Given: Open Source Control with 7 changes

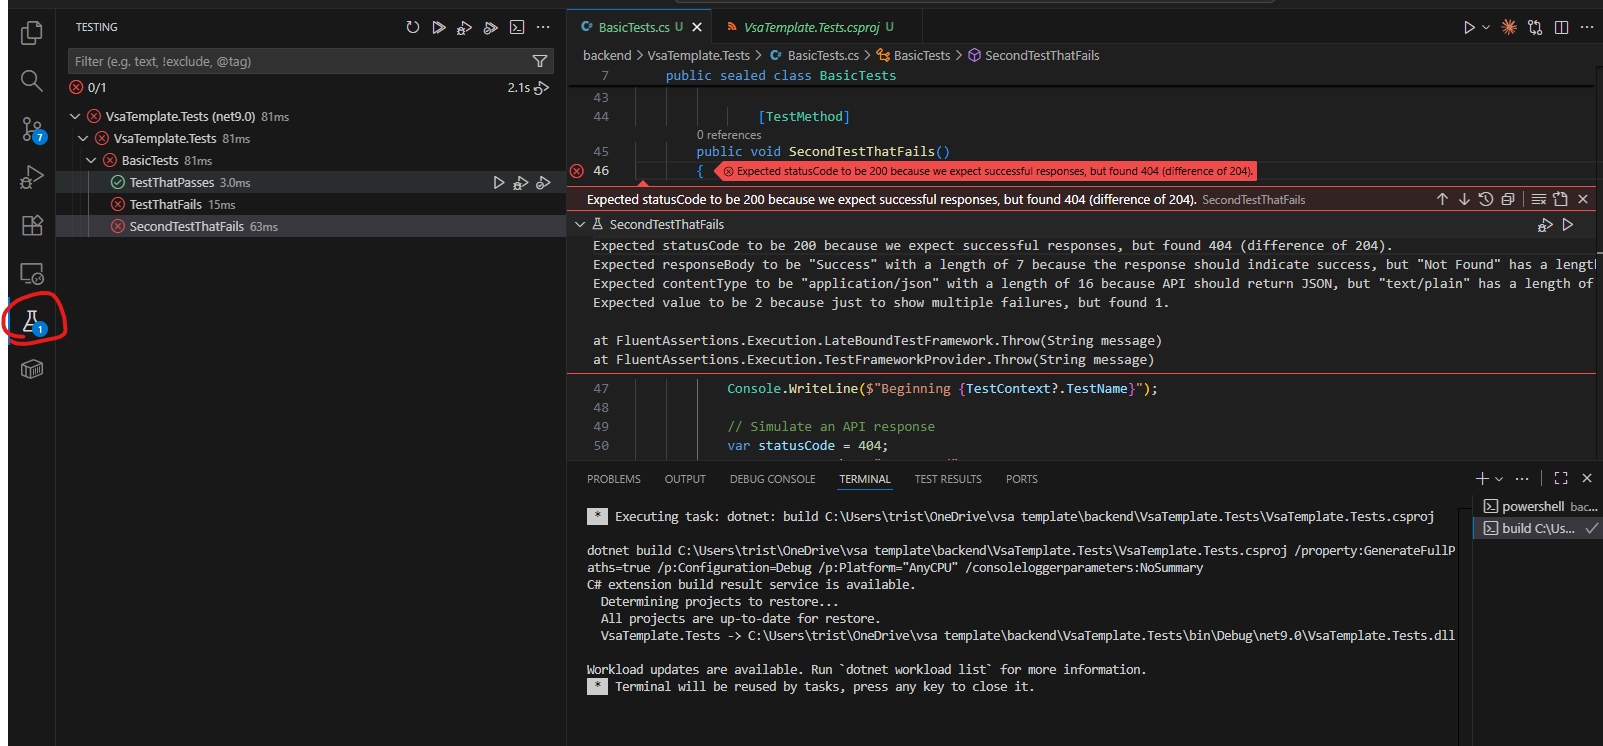Looking at the screenshot, I should click(31, 129).
